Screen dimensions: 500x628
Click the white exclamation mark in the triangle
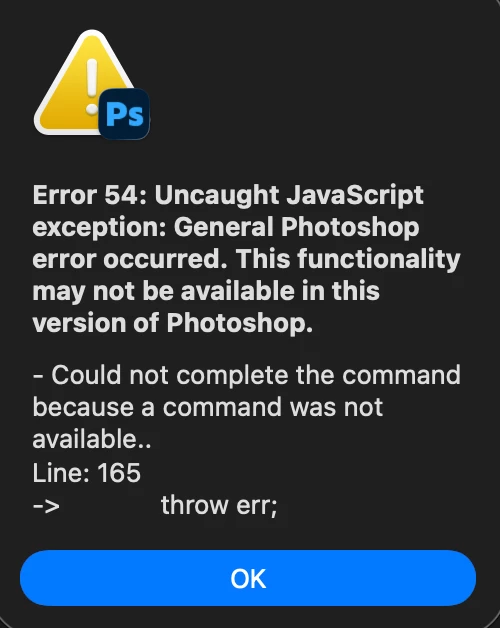tap(92, 86)
